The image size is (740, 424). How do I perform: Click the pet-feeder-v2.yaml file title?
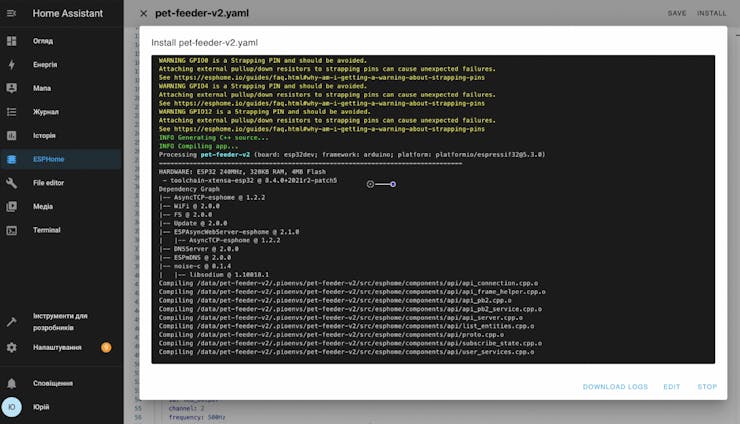(202, 13)
